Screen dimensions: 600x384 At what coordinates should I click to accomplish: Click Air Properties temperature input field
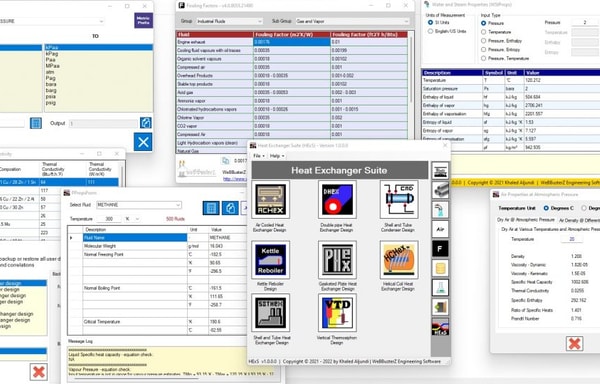pyautogui.click(x=572, y=239)
